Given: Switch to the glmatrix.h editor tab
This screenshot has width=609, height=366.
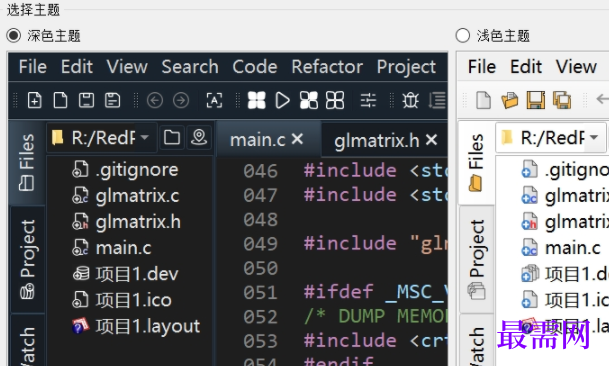Looking at the screenshot, I should tap(377, 140).
